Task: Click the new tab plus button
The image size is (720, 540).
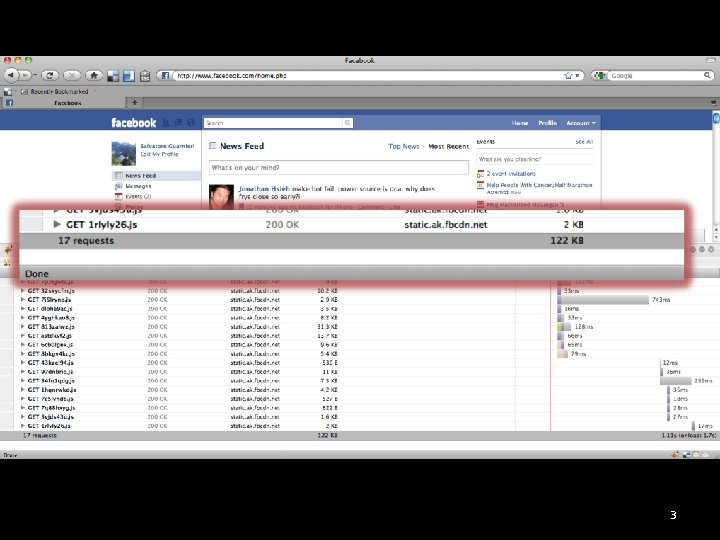Action: click(x=135, y=102)
